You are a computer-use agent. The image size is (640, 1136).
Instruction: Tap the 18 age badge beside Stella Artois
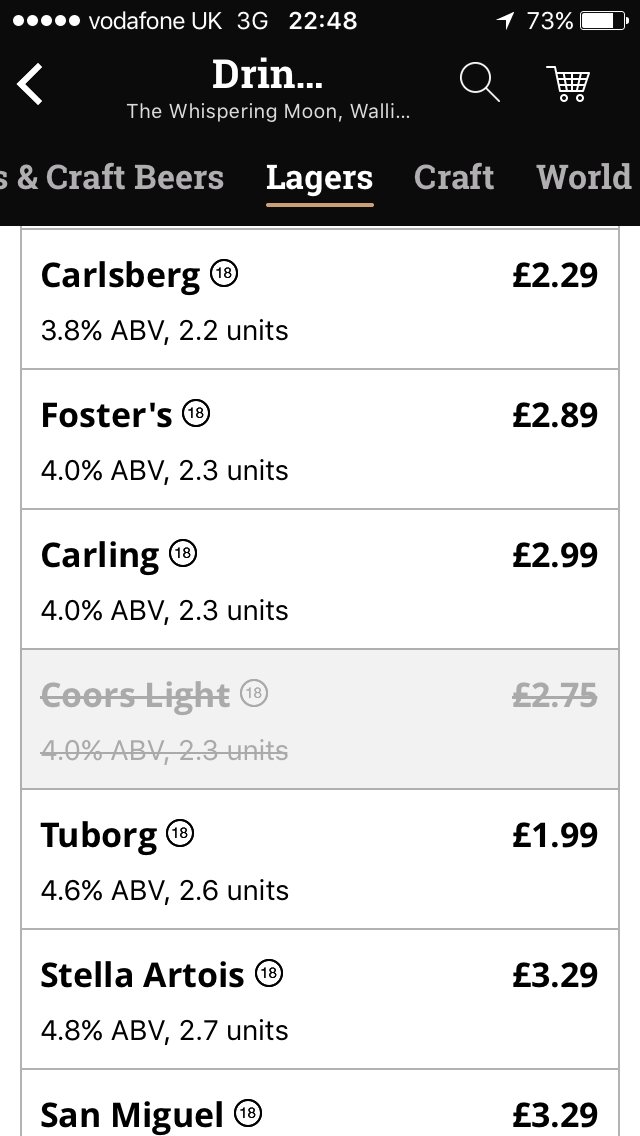268,973
